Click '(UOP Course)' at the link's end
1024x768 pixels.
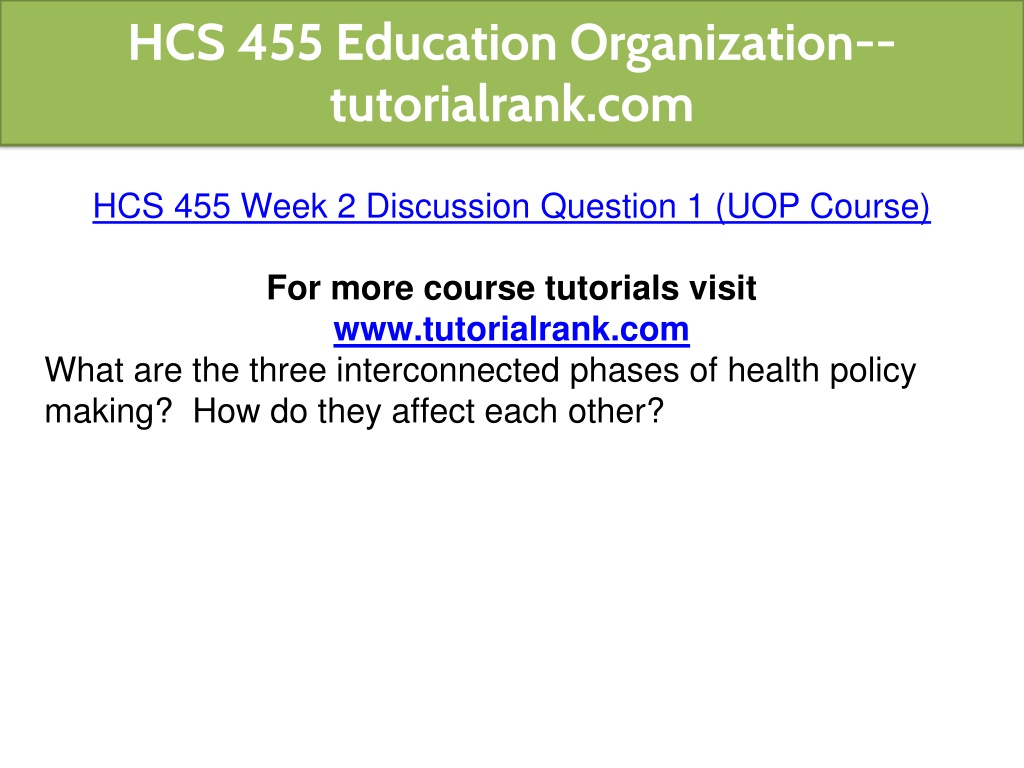click(823, 207)
